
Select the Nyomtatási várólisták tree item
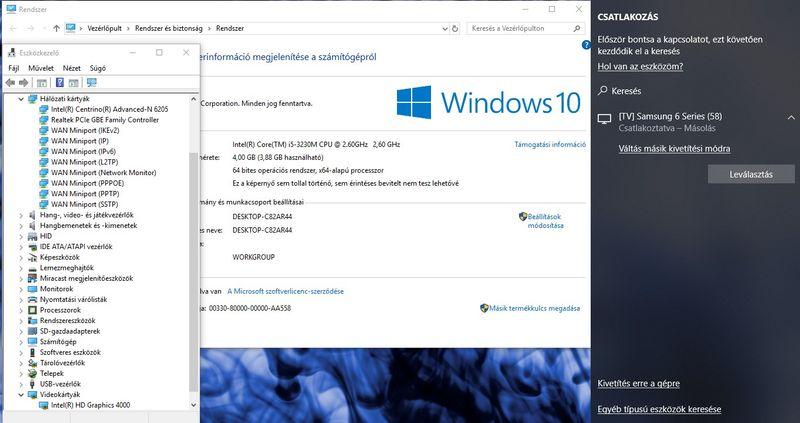point(73,300)
